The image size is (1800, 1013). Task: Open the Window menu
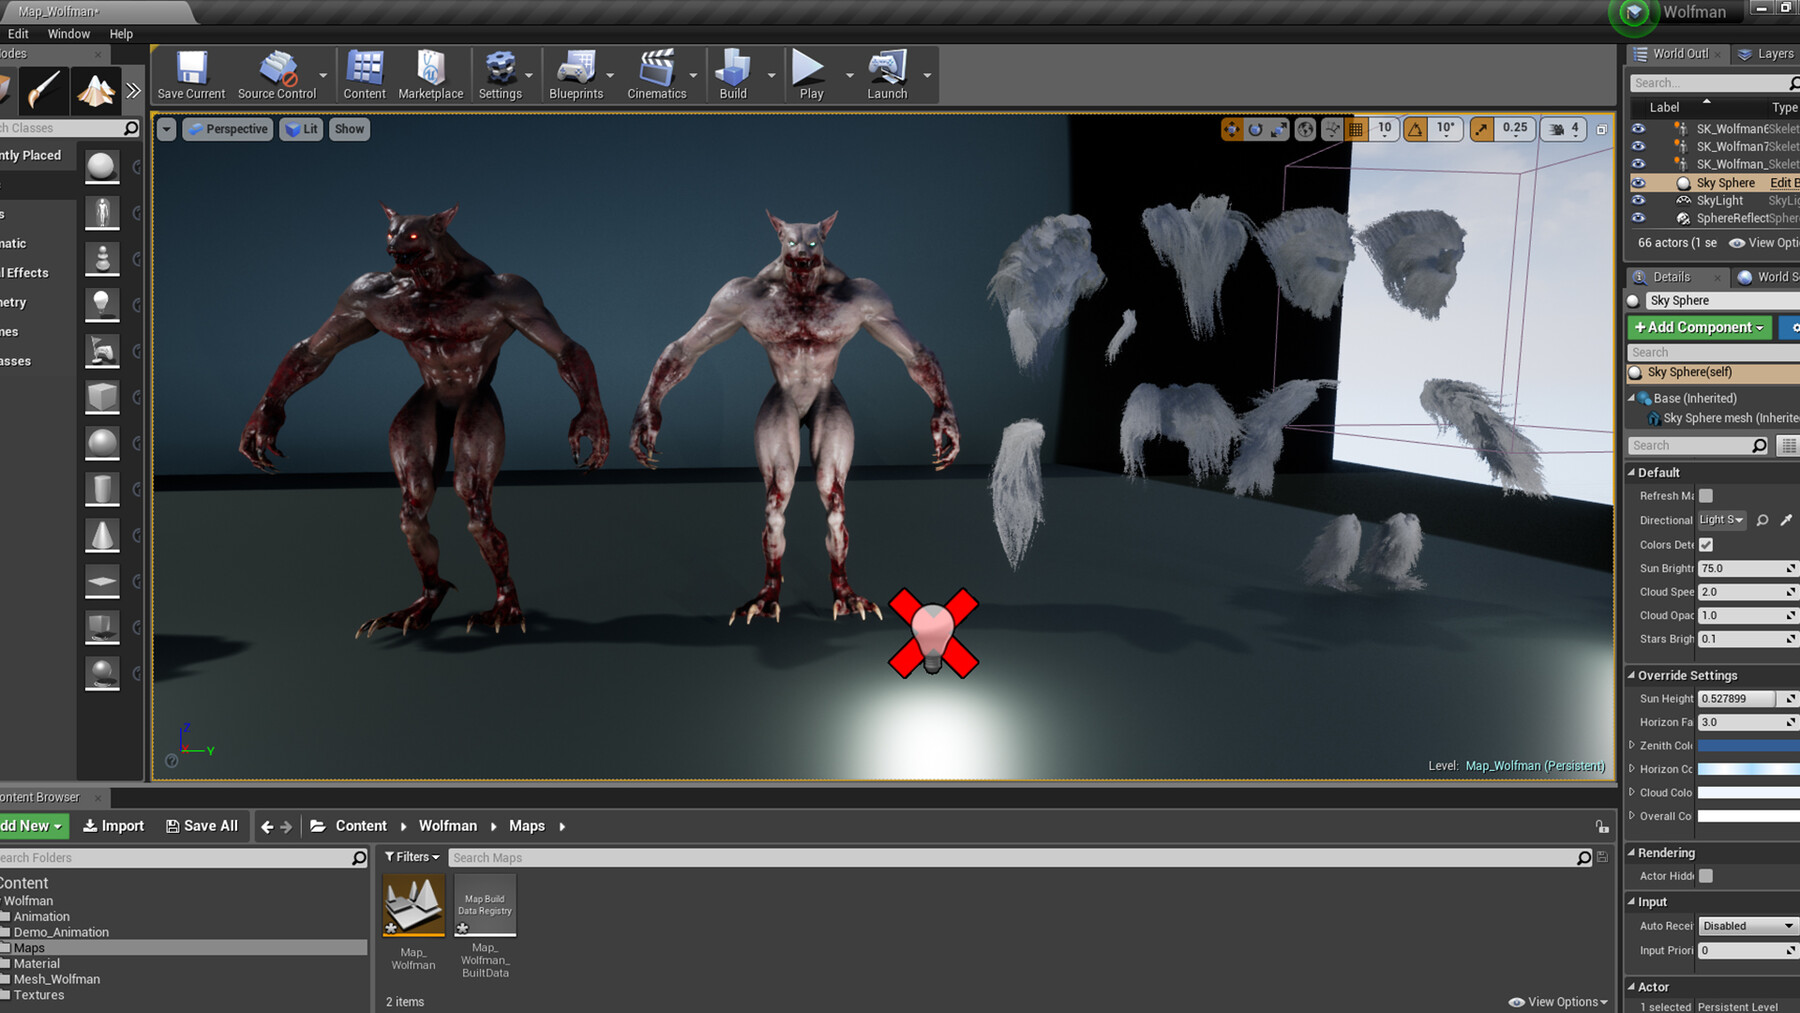(x=69, y=34)
